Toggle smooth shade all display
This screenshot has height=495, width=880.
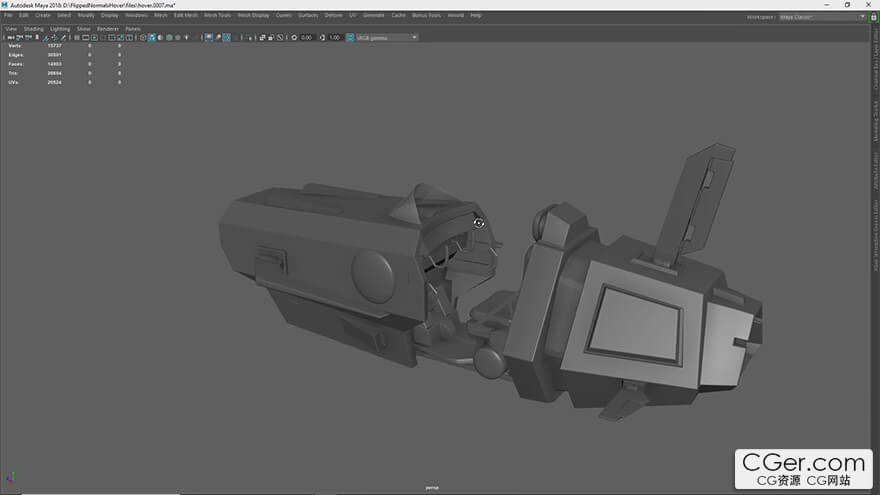[x=152, y=37]
